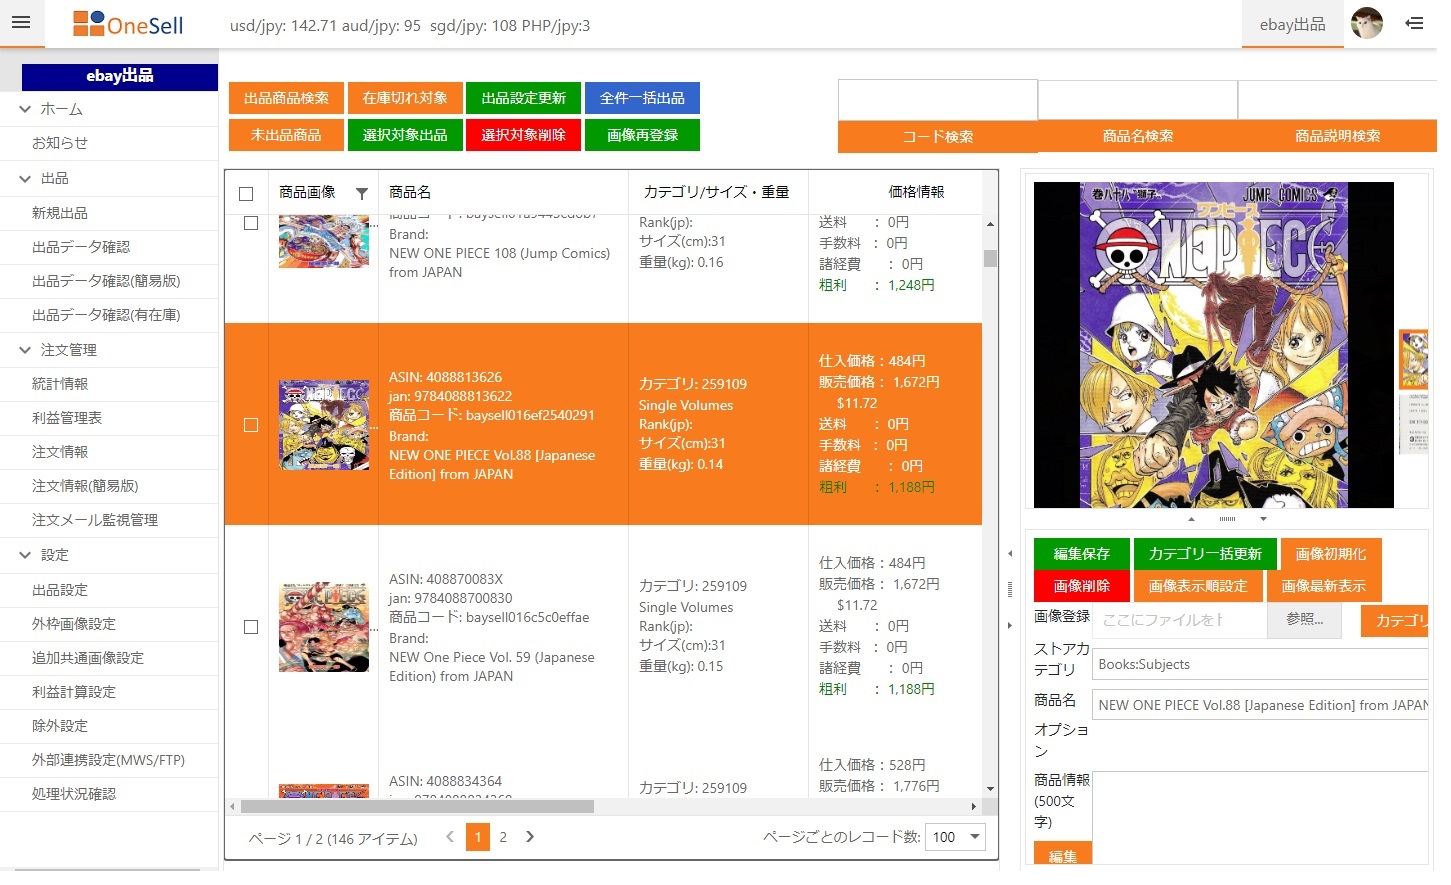
Task: Click the splitter collapse-left arrow
Action: coord(1010,554)
